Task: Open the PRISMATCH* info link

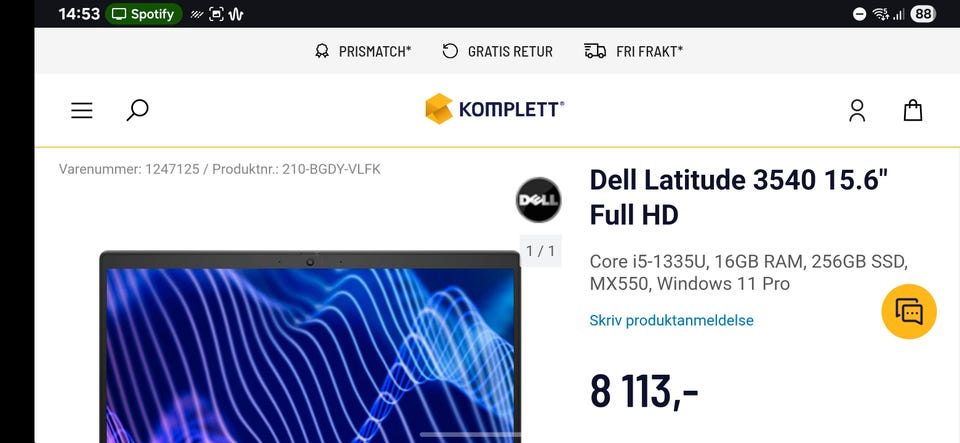Action: click(375, 52)
